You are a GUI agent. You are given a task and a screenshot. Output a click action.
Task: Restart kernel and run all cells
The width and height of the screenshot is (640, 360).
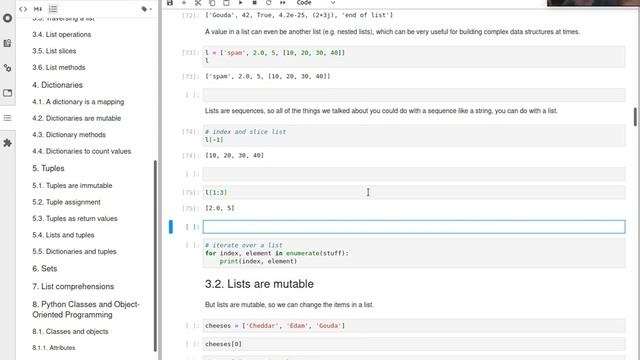(282, 3)
